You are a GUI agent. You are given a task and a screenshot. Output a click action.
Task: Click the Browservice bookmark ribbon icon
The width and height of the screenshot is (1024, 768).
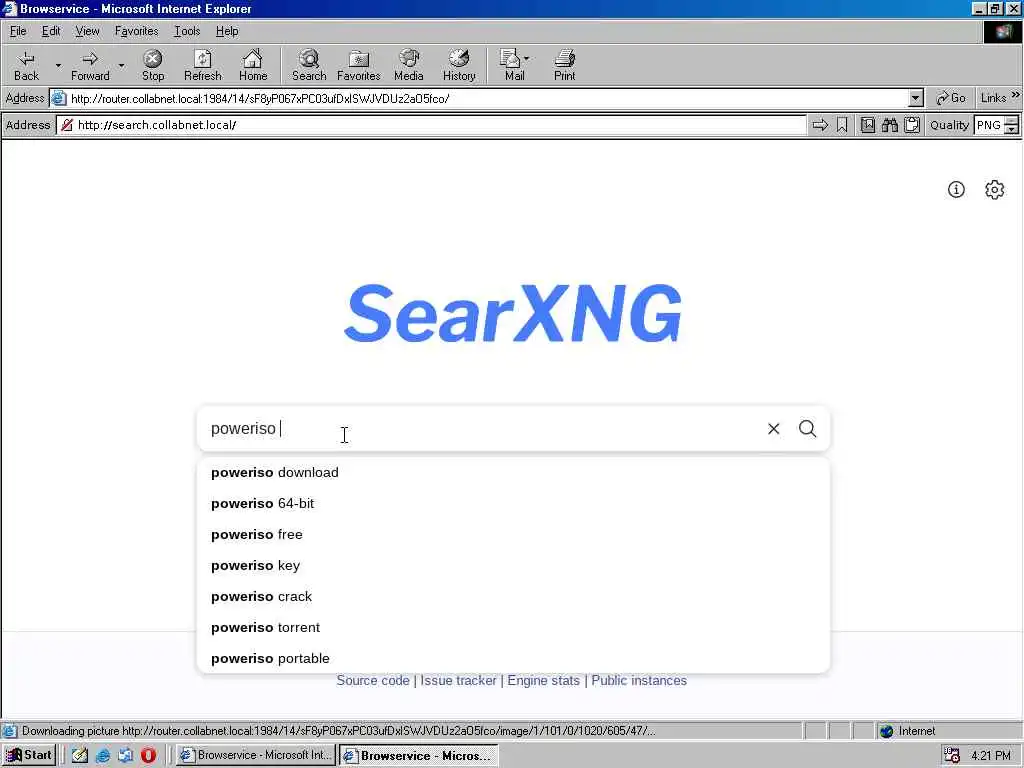(x=842, y=125)
